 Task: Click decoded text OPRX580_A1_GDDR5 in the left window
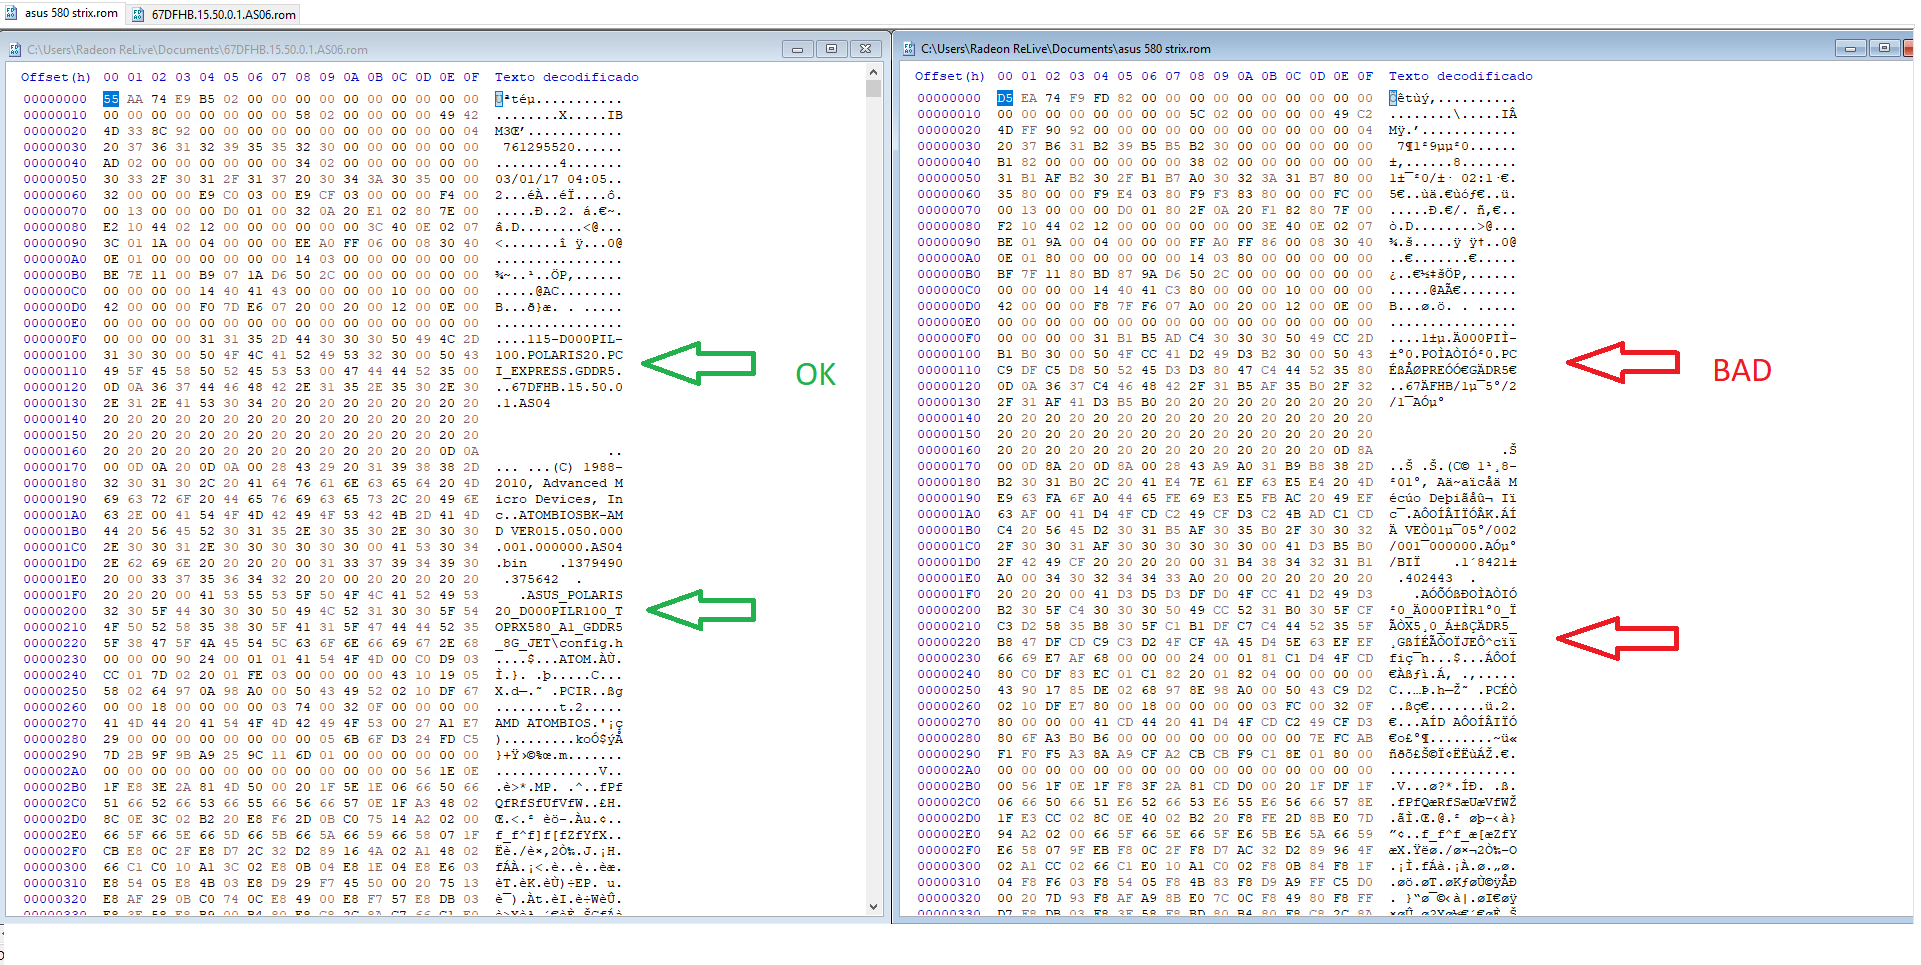click(x=558, y=627)
